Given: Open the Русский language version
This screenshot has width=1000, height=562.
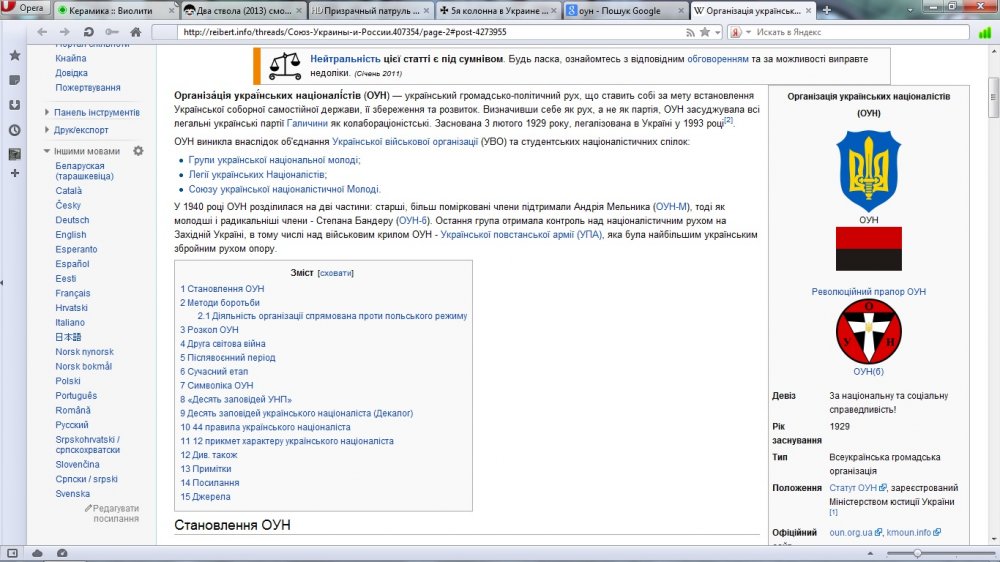Looking at the screenshot, I should click(71, 425).
